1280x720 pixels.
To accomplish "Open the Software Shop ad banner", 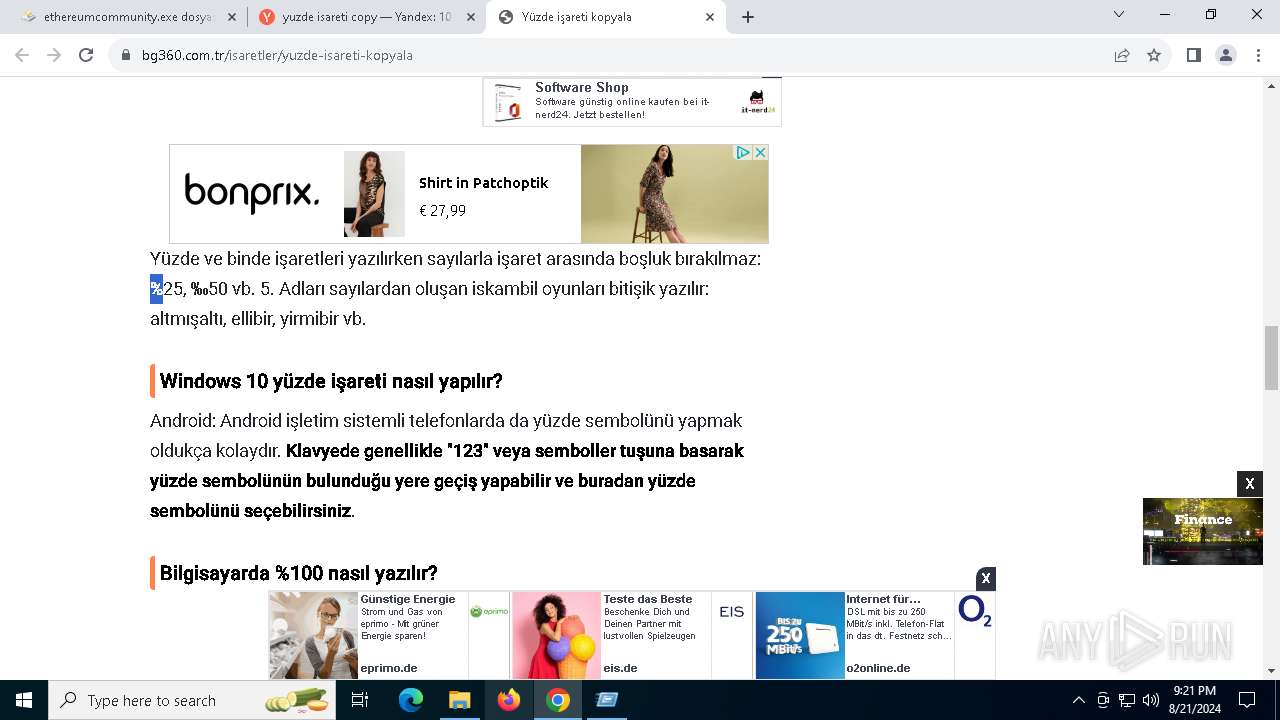I will pos(632,101).
